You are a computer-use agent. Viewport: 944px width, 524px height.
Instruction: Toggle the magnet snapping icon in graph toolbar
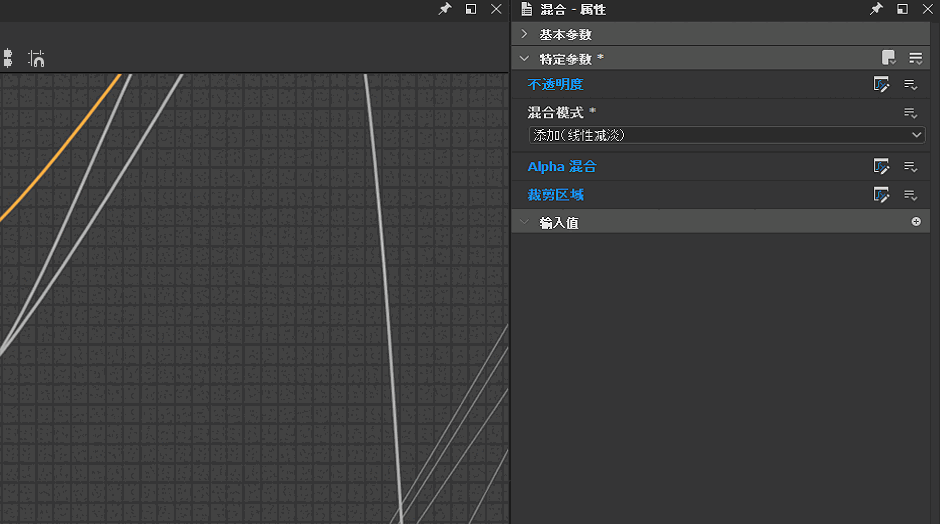coord(37,59)
